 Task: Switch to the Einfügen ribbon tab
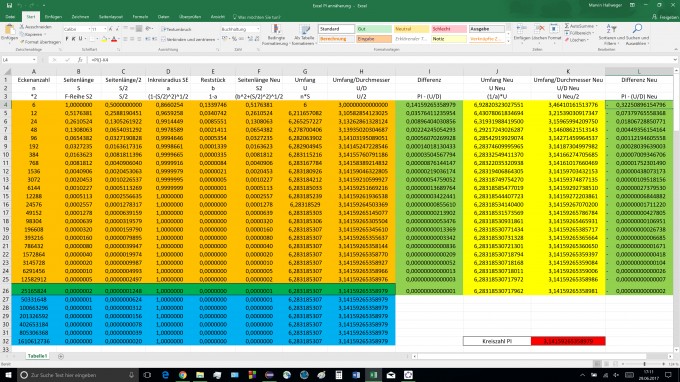pyautogui.click(x=53, y=17)
